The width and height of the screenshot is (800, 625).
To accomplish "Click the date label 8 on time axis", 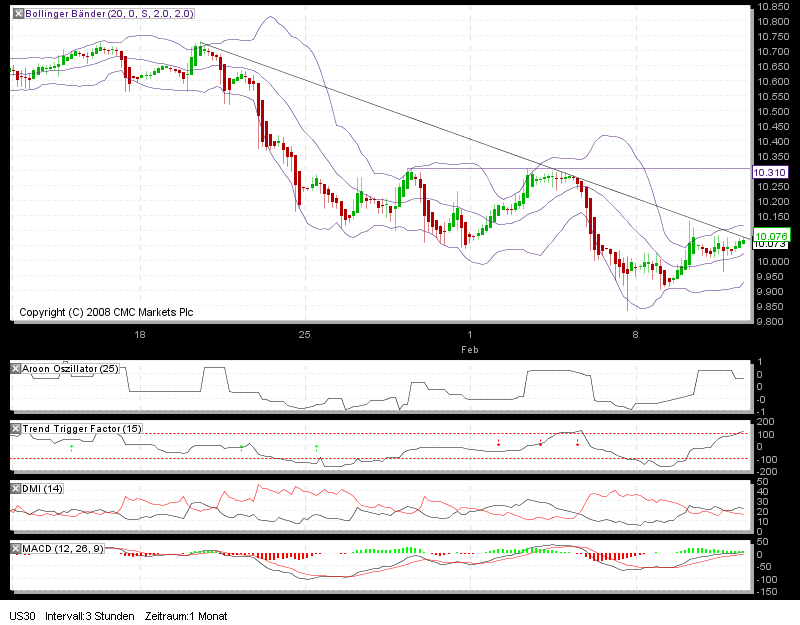I will pos(635,335).
